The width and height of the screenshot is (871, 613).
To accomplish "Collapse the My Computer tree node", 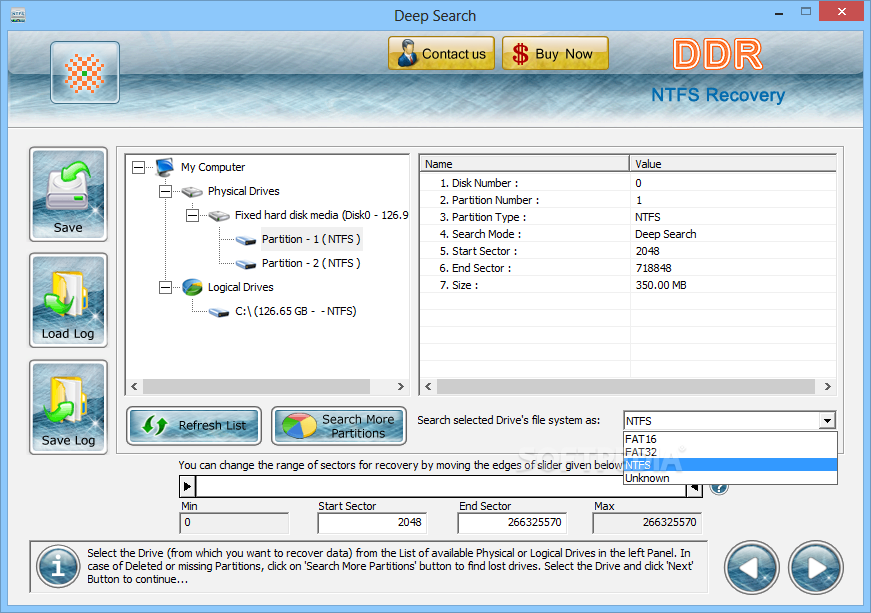I will [x=138, y=167].
